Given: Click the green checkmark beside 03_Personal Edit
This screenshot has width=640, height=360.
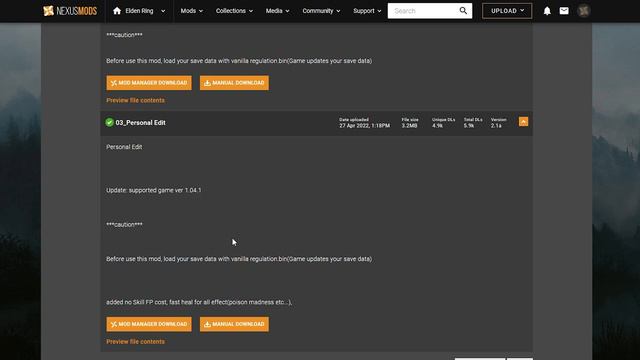Looking at the screenshot, I should pos(109,122).
